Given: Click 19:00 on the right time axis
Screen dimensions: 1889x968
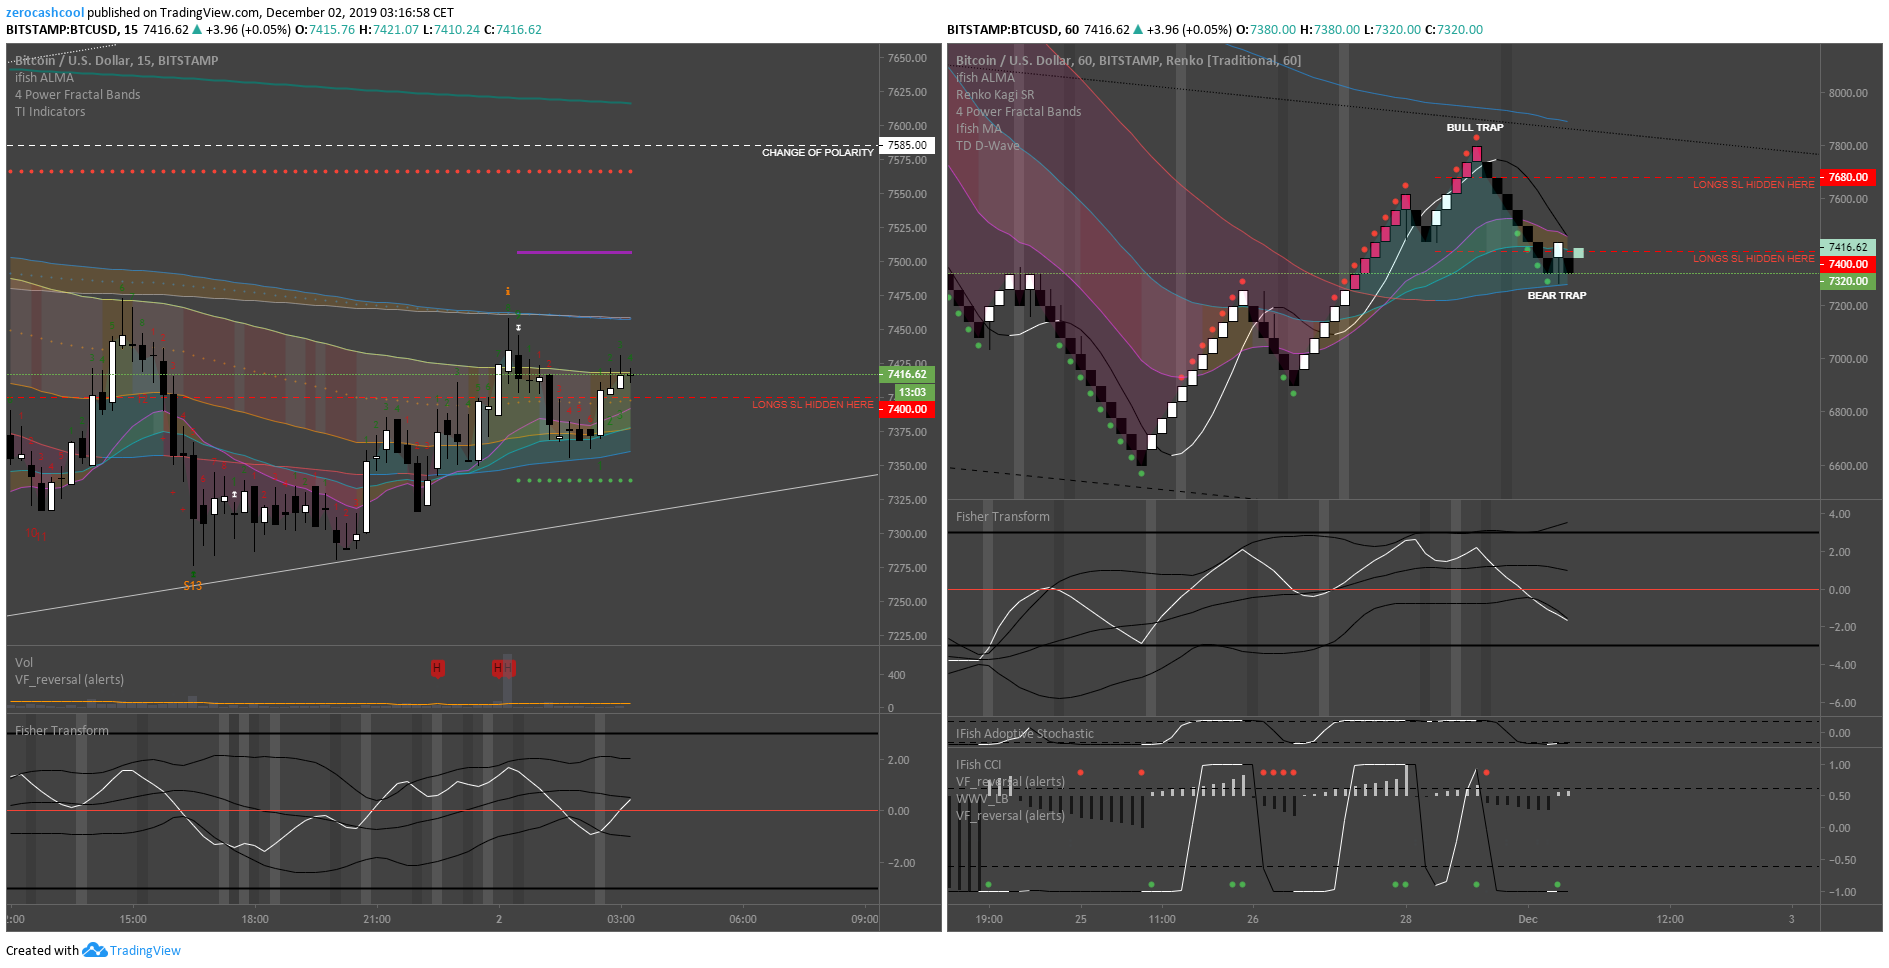Looking at the screenshot, I should click(x=989, y=919).
